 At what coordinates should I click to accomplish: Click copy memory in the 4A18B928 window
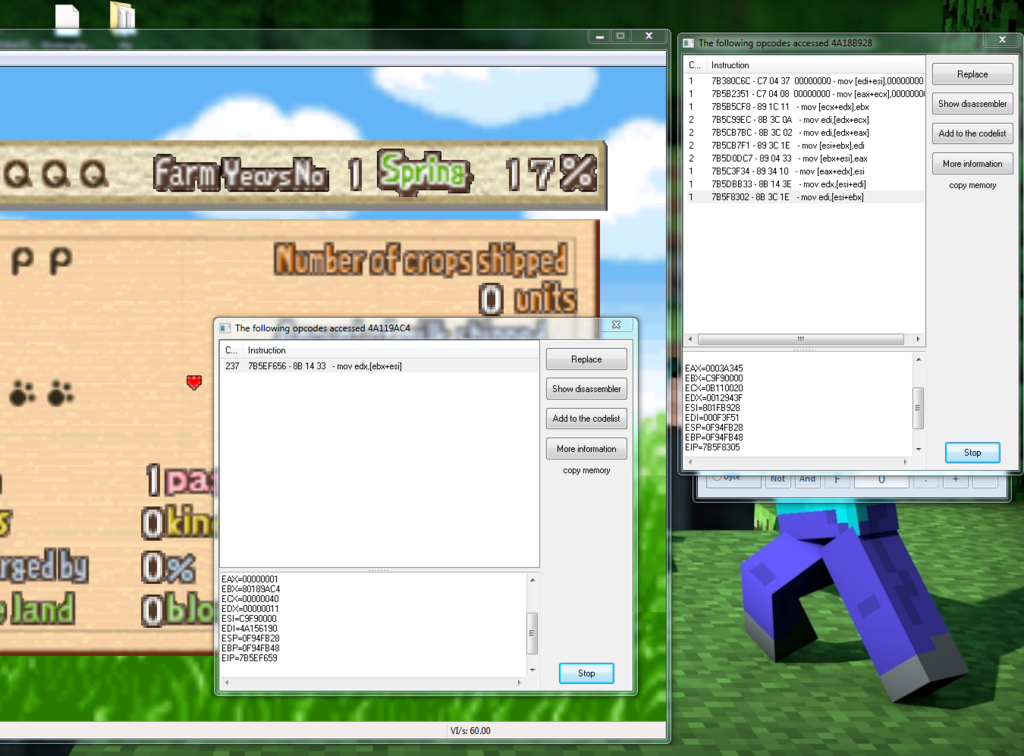(972, 185)
